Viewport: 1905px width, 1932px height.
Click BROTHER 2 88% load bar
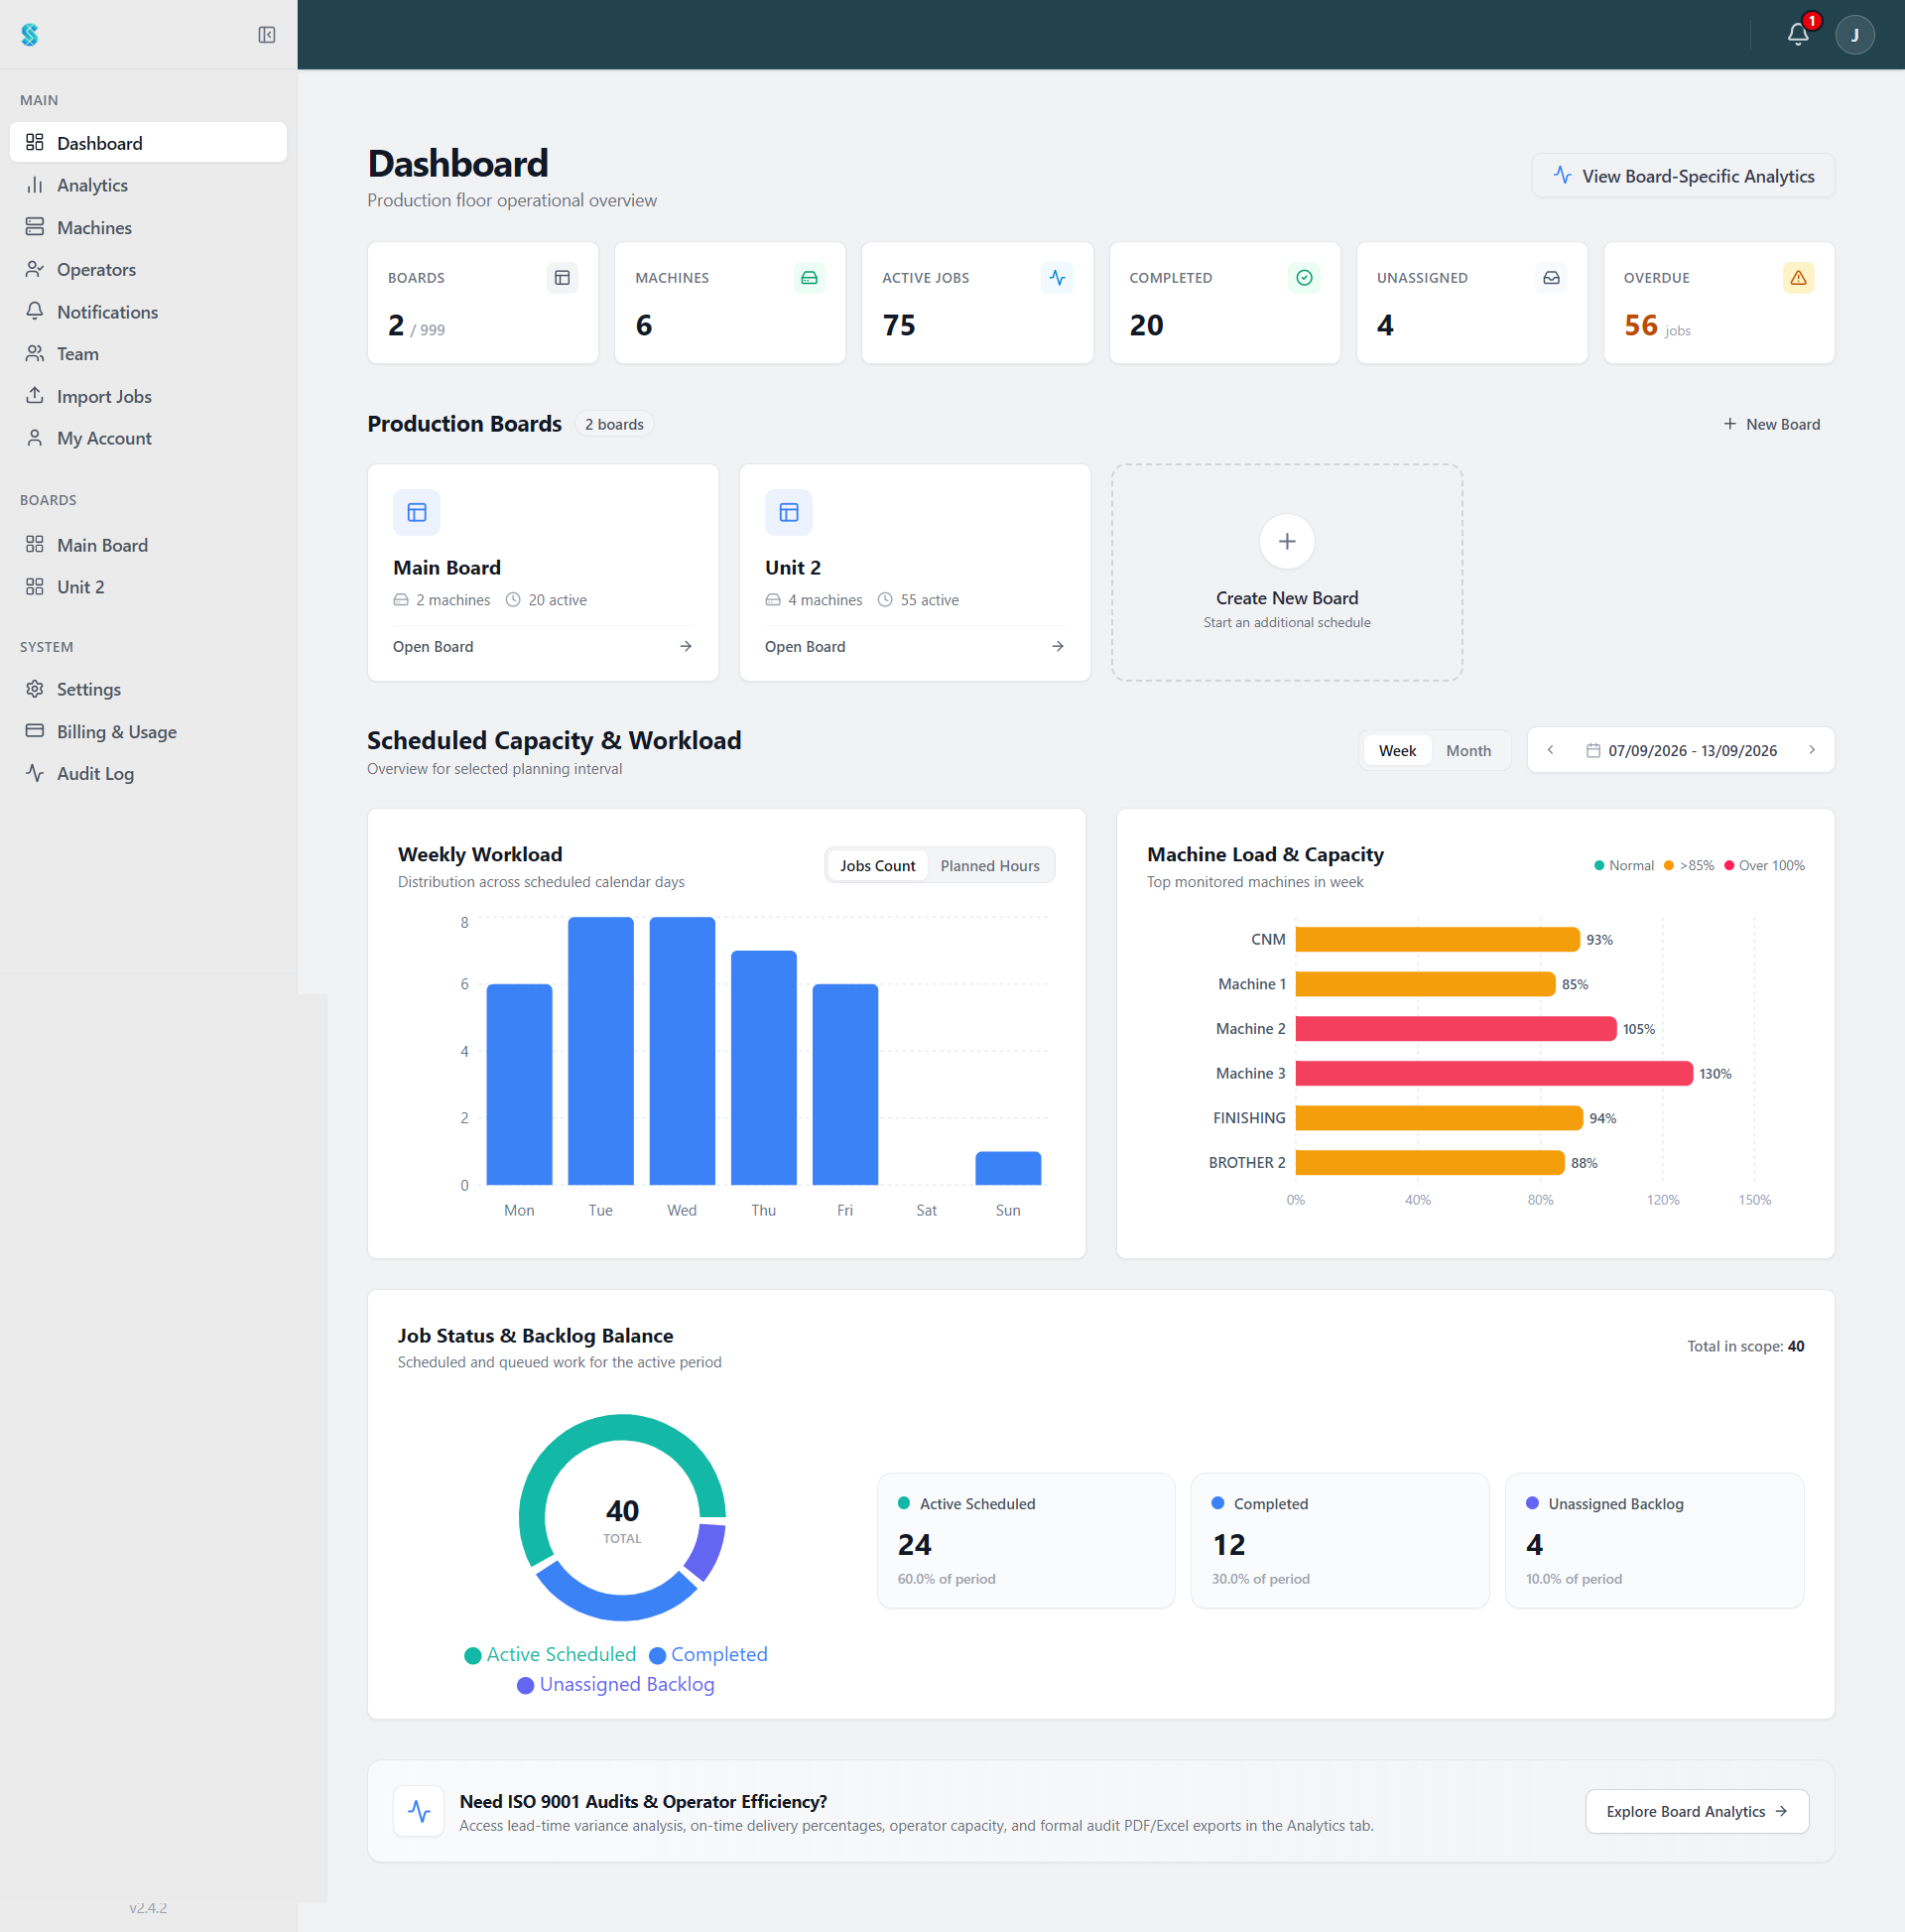pyautogui.click(x=1430, y=1163)
